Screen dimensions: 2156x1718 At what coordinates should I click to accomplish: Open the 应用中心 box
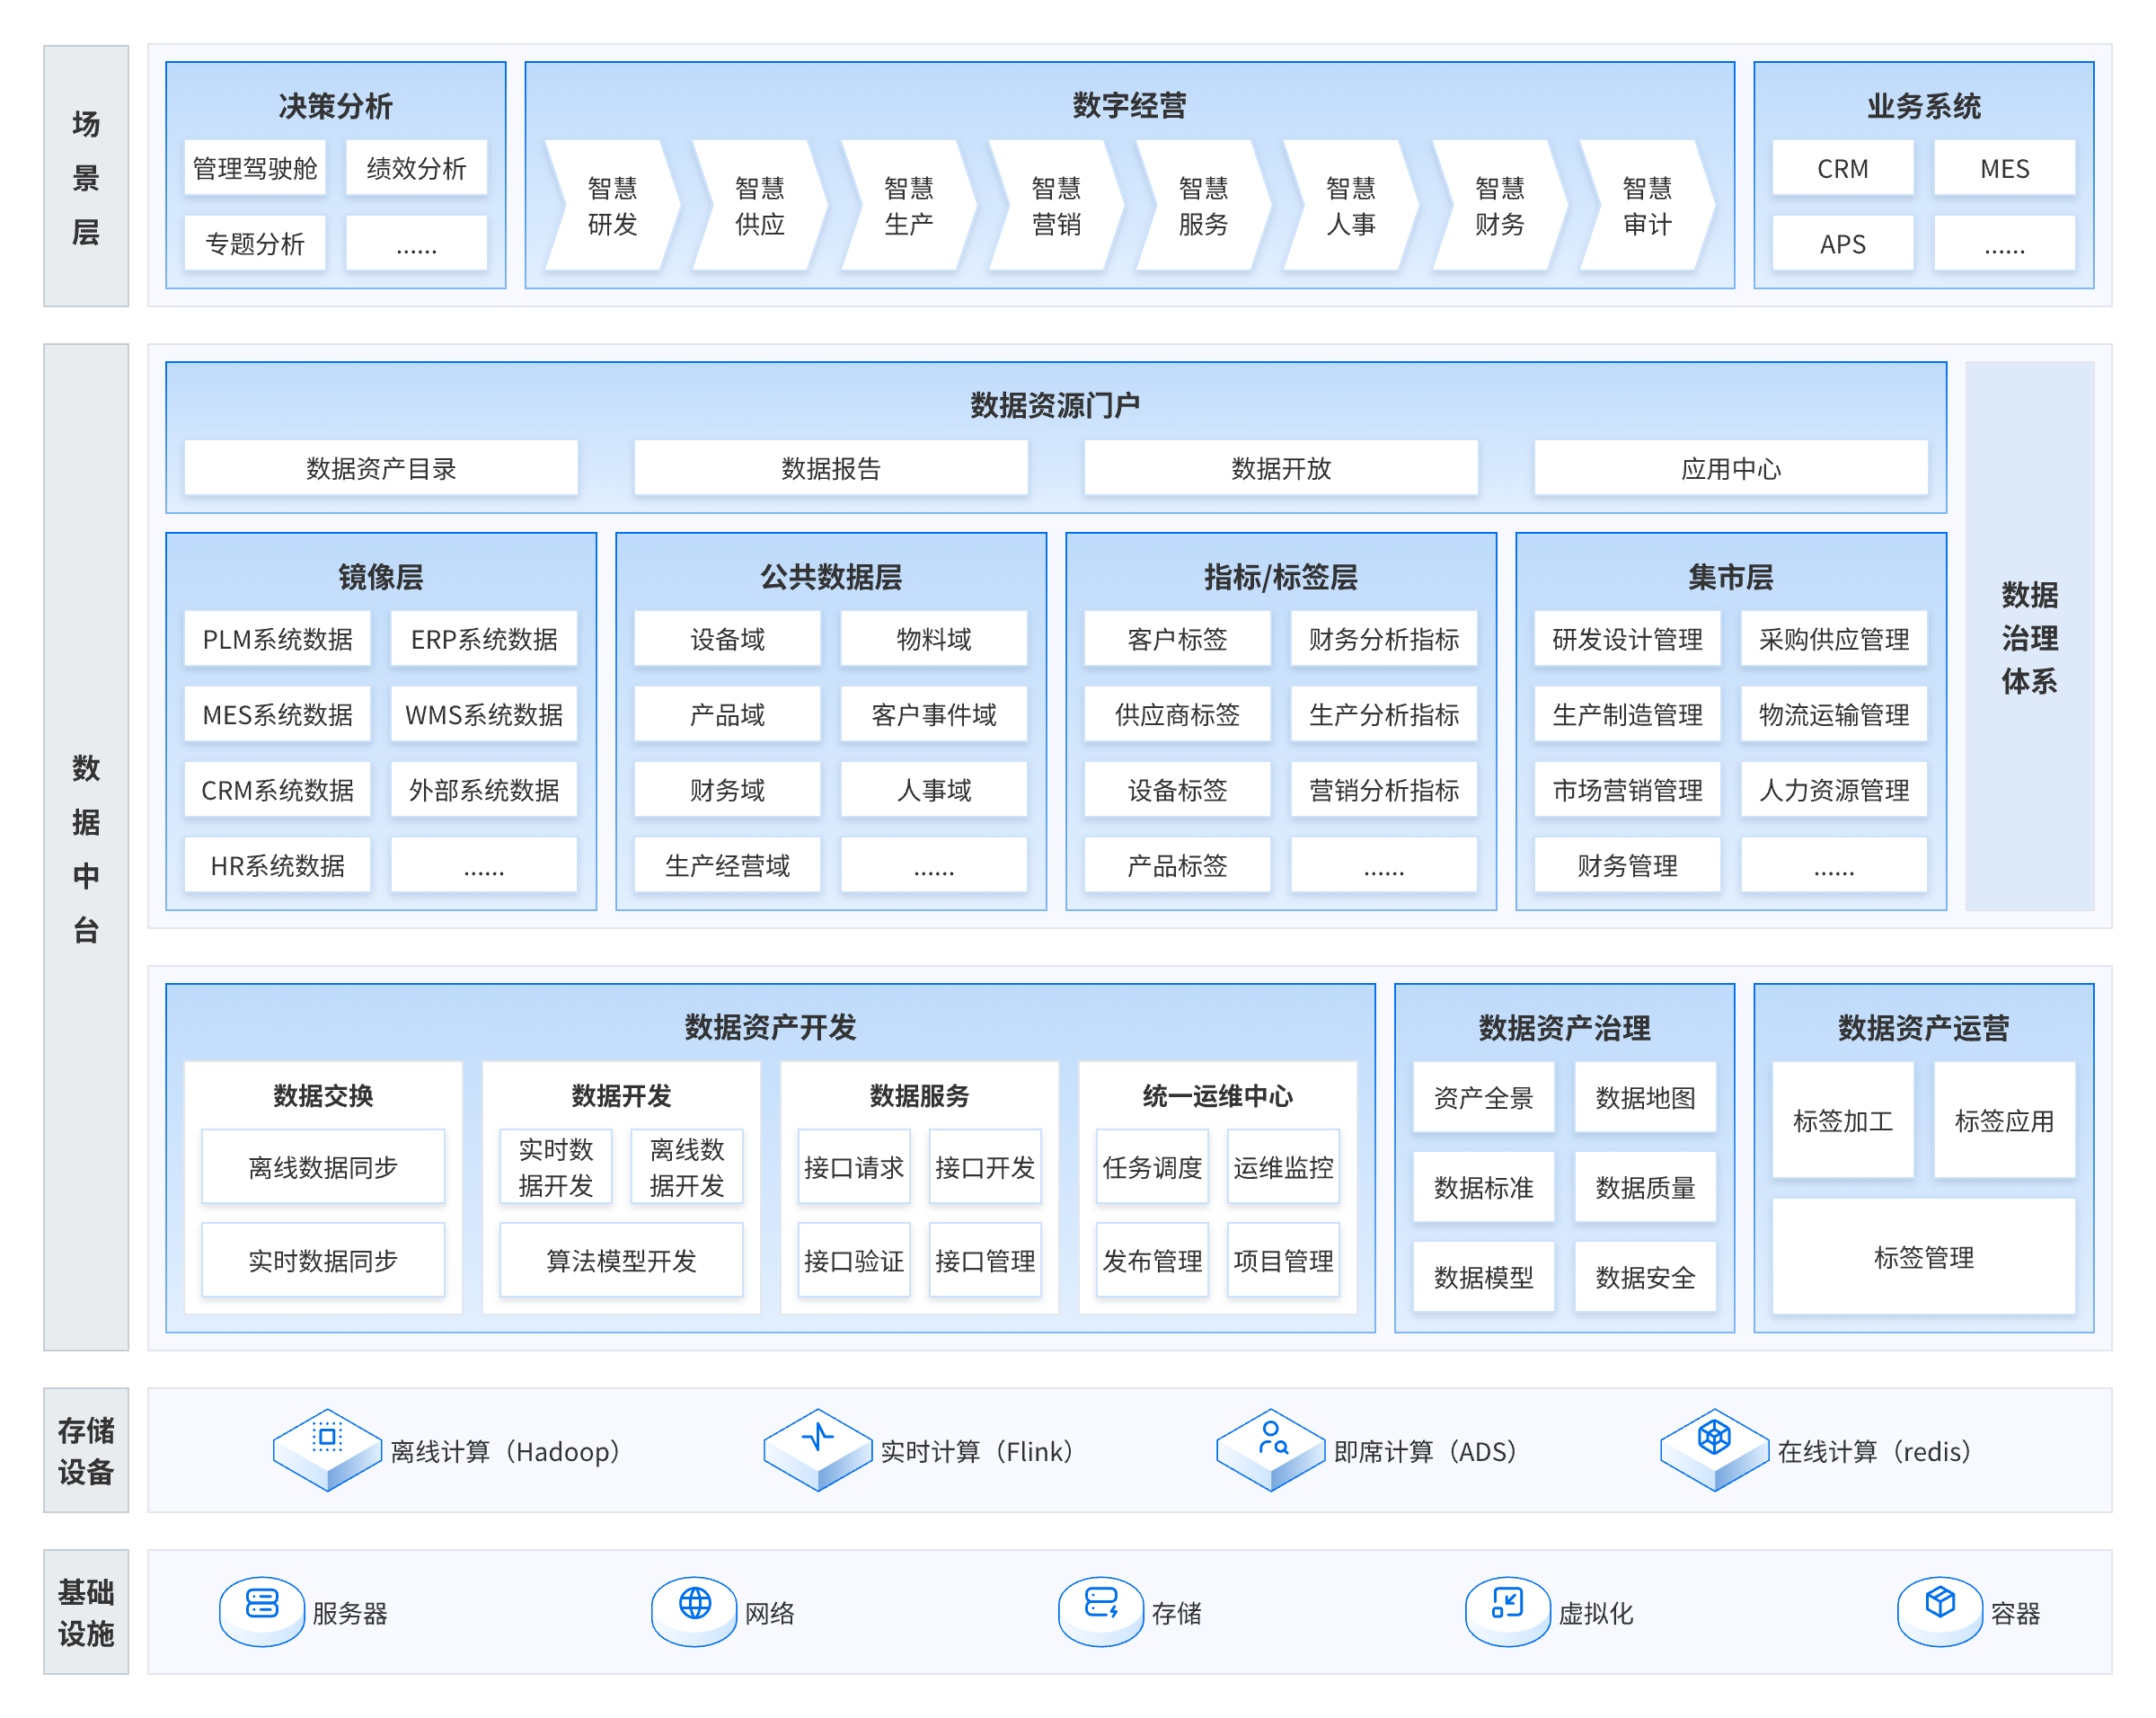point(1730,468)
